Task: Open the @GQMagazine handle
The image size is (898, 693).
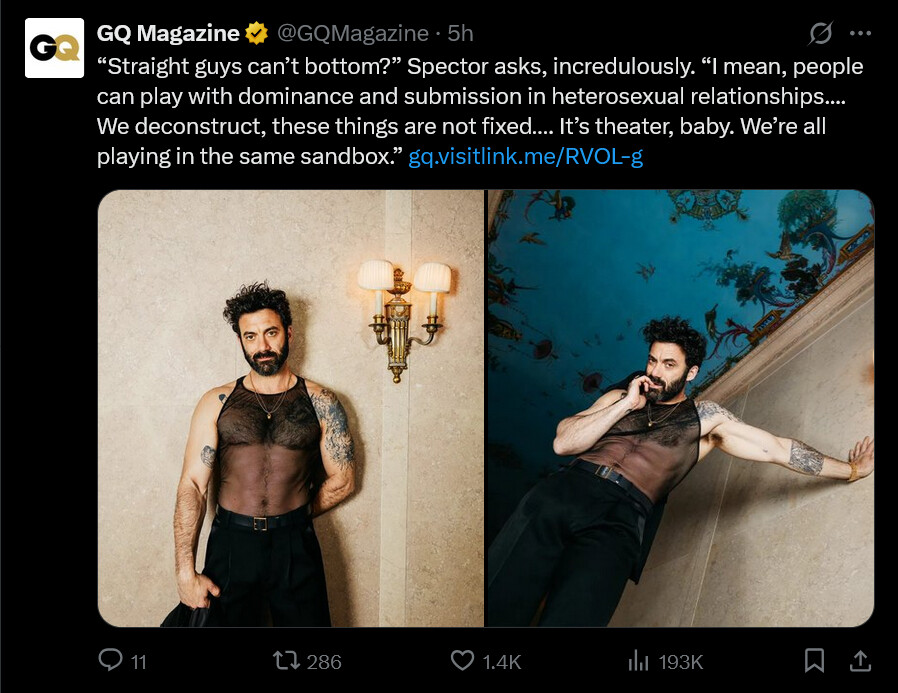Action: (353, 33)
